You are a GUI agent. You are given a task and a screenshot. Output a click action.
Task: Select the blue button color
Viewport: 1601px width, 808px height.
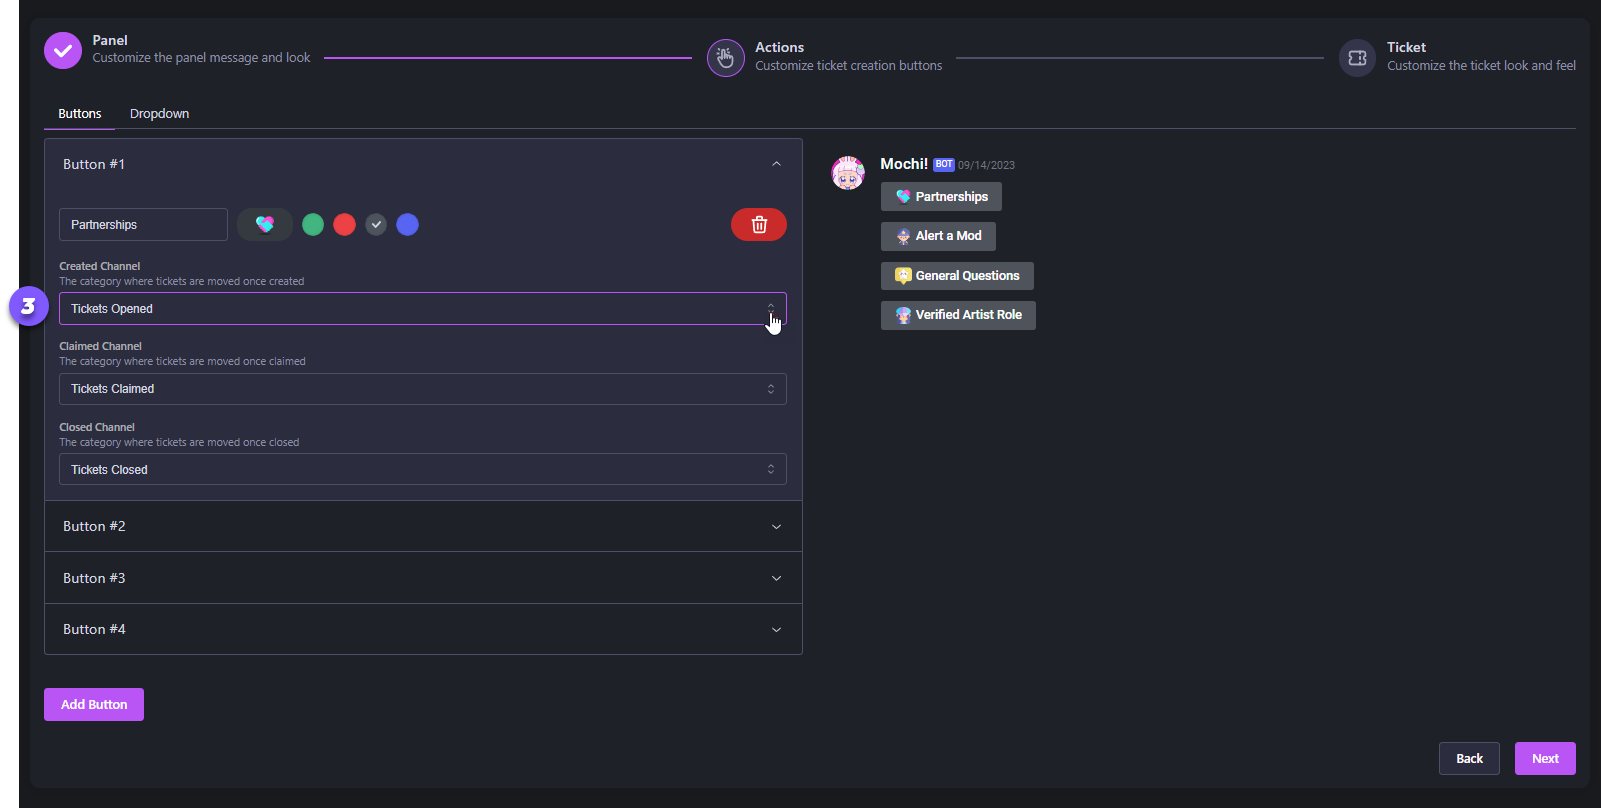407,225
